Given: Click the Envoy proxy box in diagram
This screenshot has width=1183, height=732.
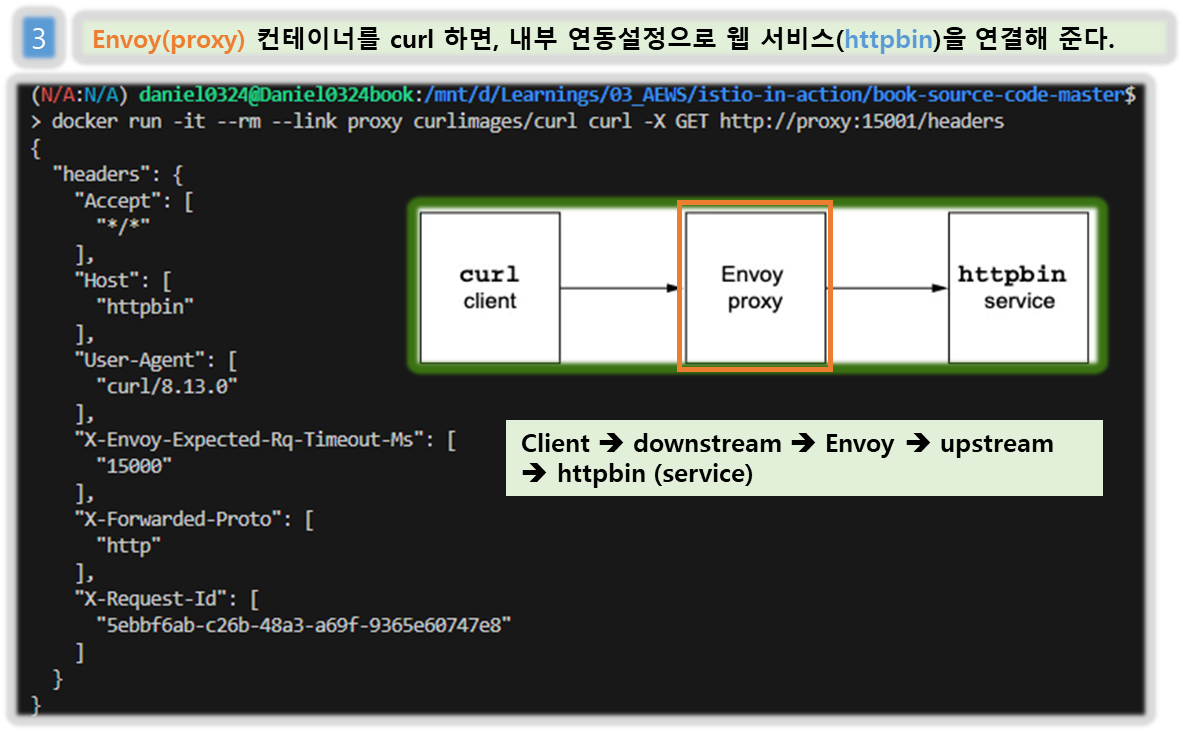Looking at the screenshot, I should click(755, 288).
